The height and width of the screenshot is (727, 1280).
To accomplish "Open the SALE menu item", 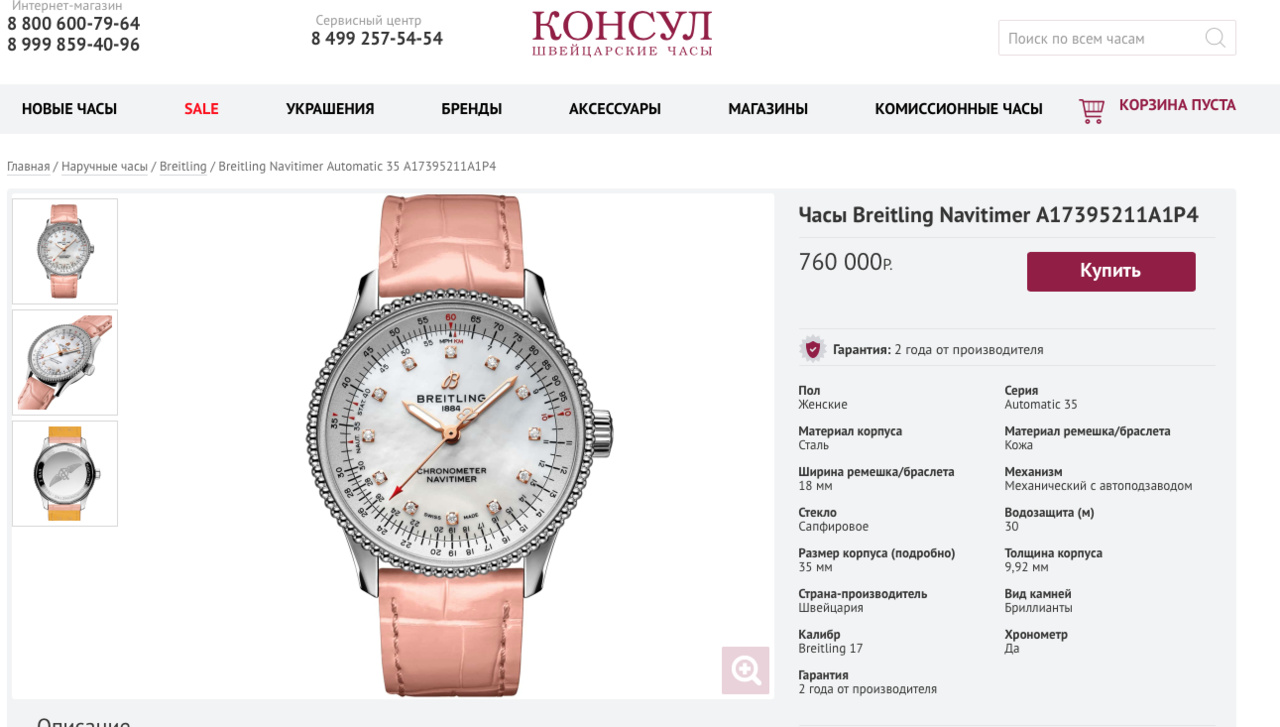I will click(x=201, y=109).
